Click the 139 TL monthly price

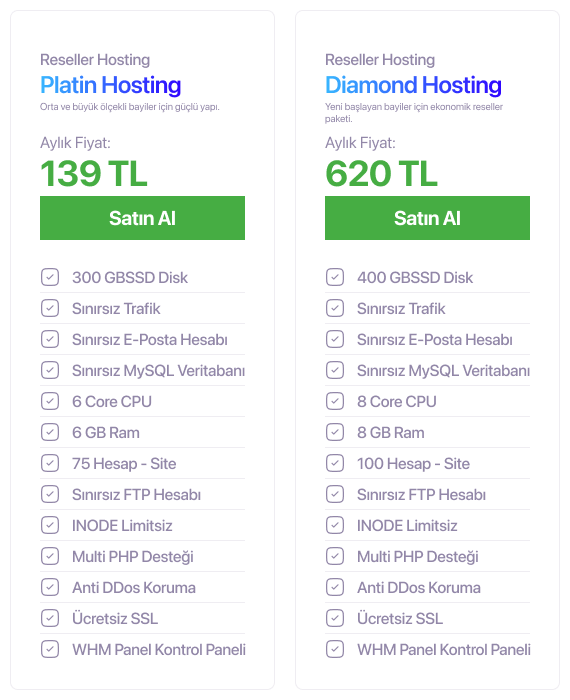point(94,173)
